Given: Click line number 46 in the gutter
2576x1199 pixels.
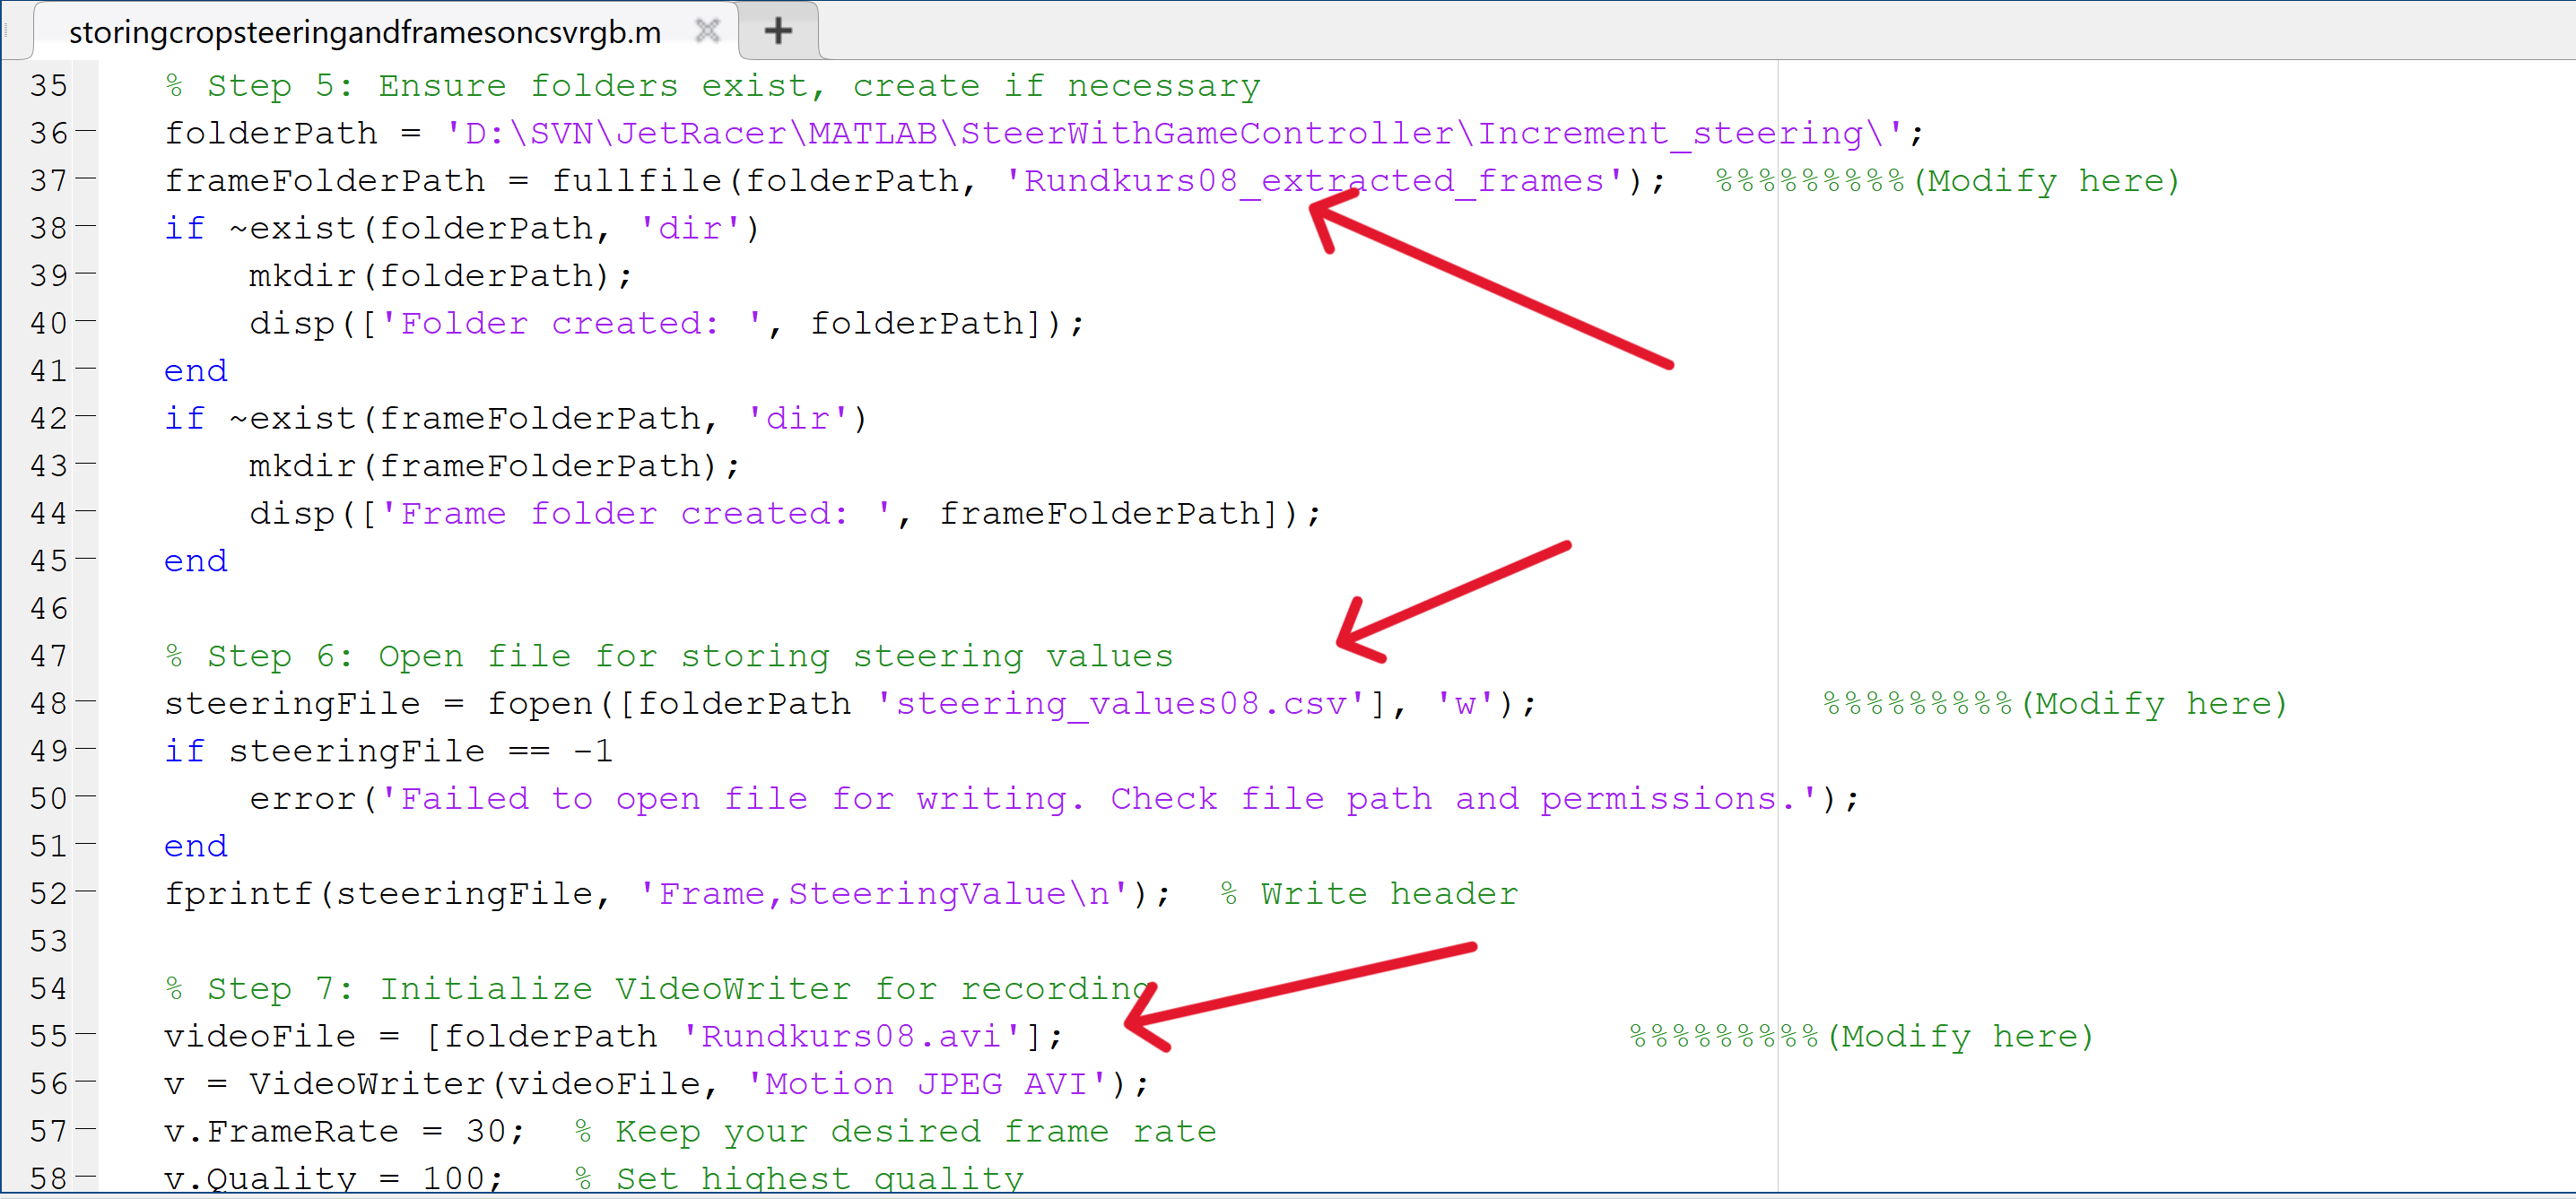Looking at the screenshot, I should 49,608.
